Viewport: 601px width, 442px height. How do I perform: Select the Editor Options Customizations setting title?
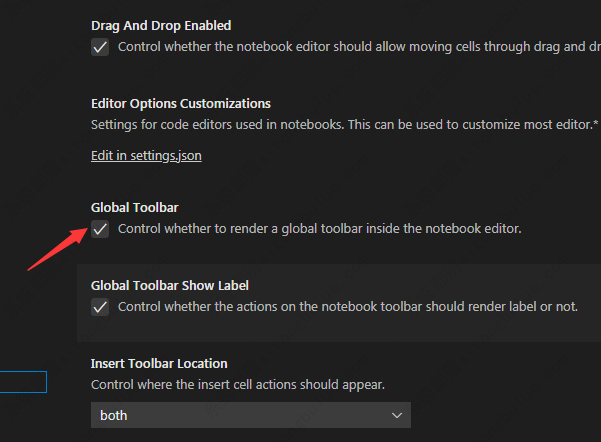(x=180, y=103)
